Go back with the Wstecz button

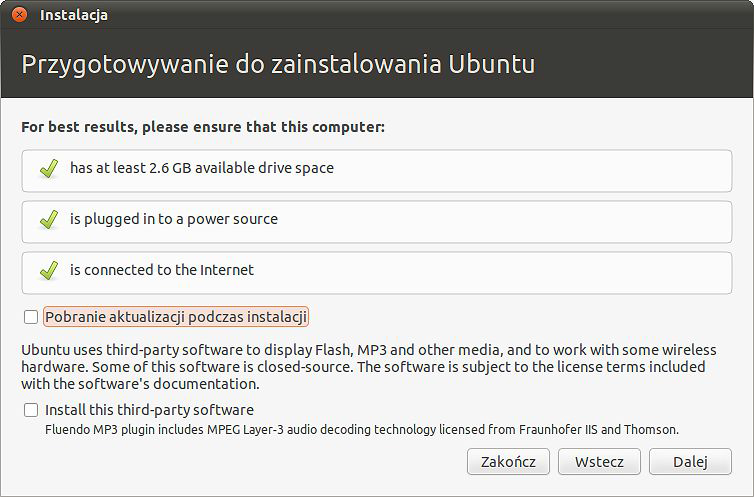pos(599,462)
